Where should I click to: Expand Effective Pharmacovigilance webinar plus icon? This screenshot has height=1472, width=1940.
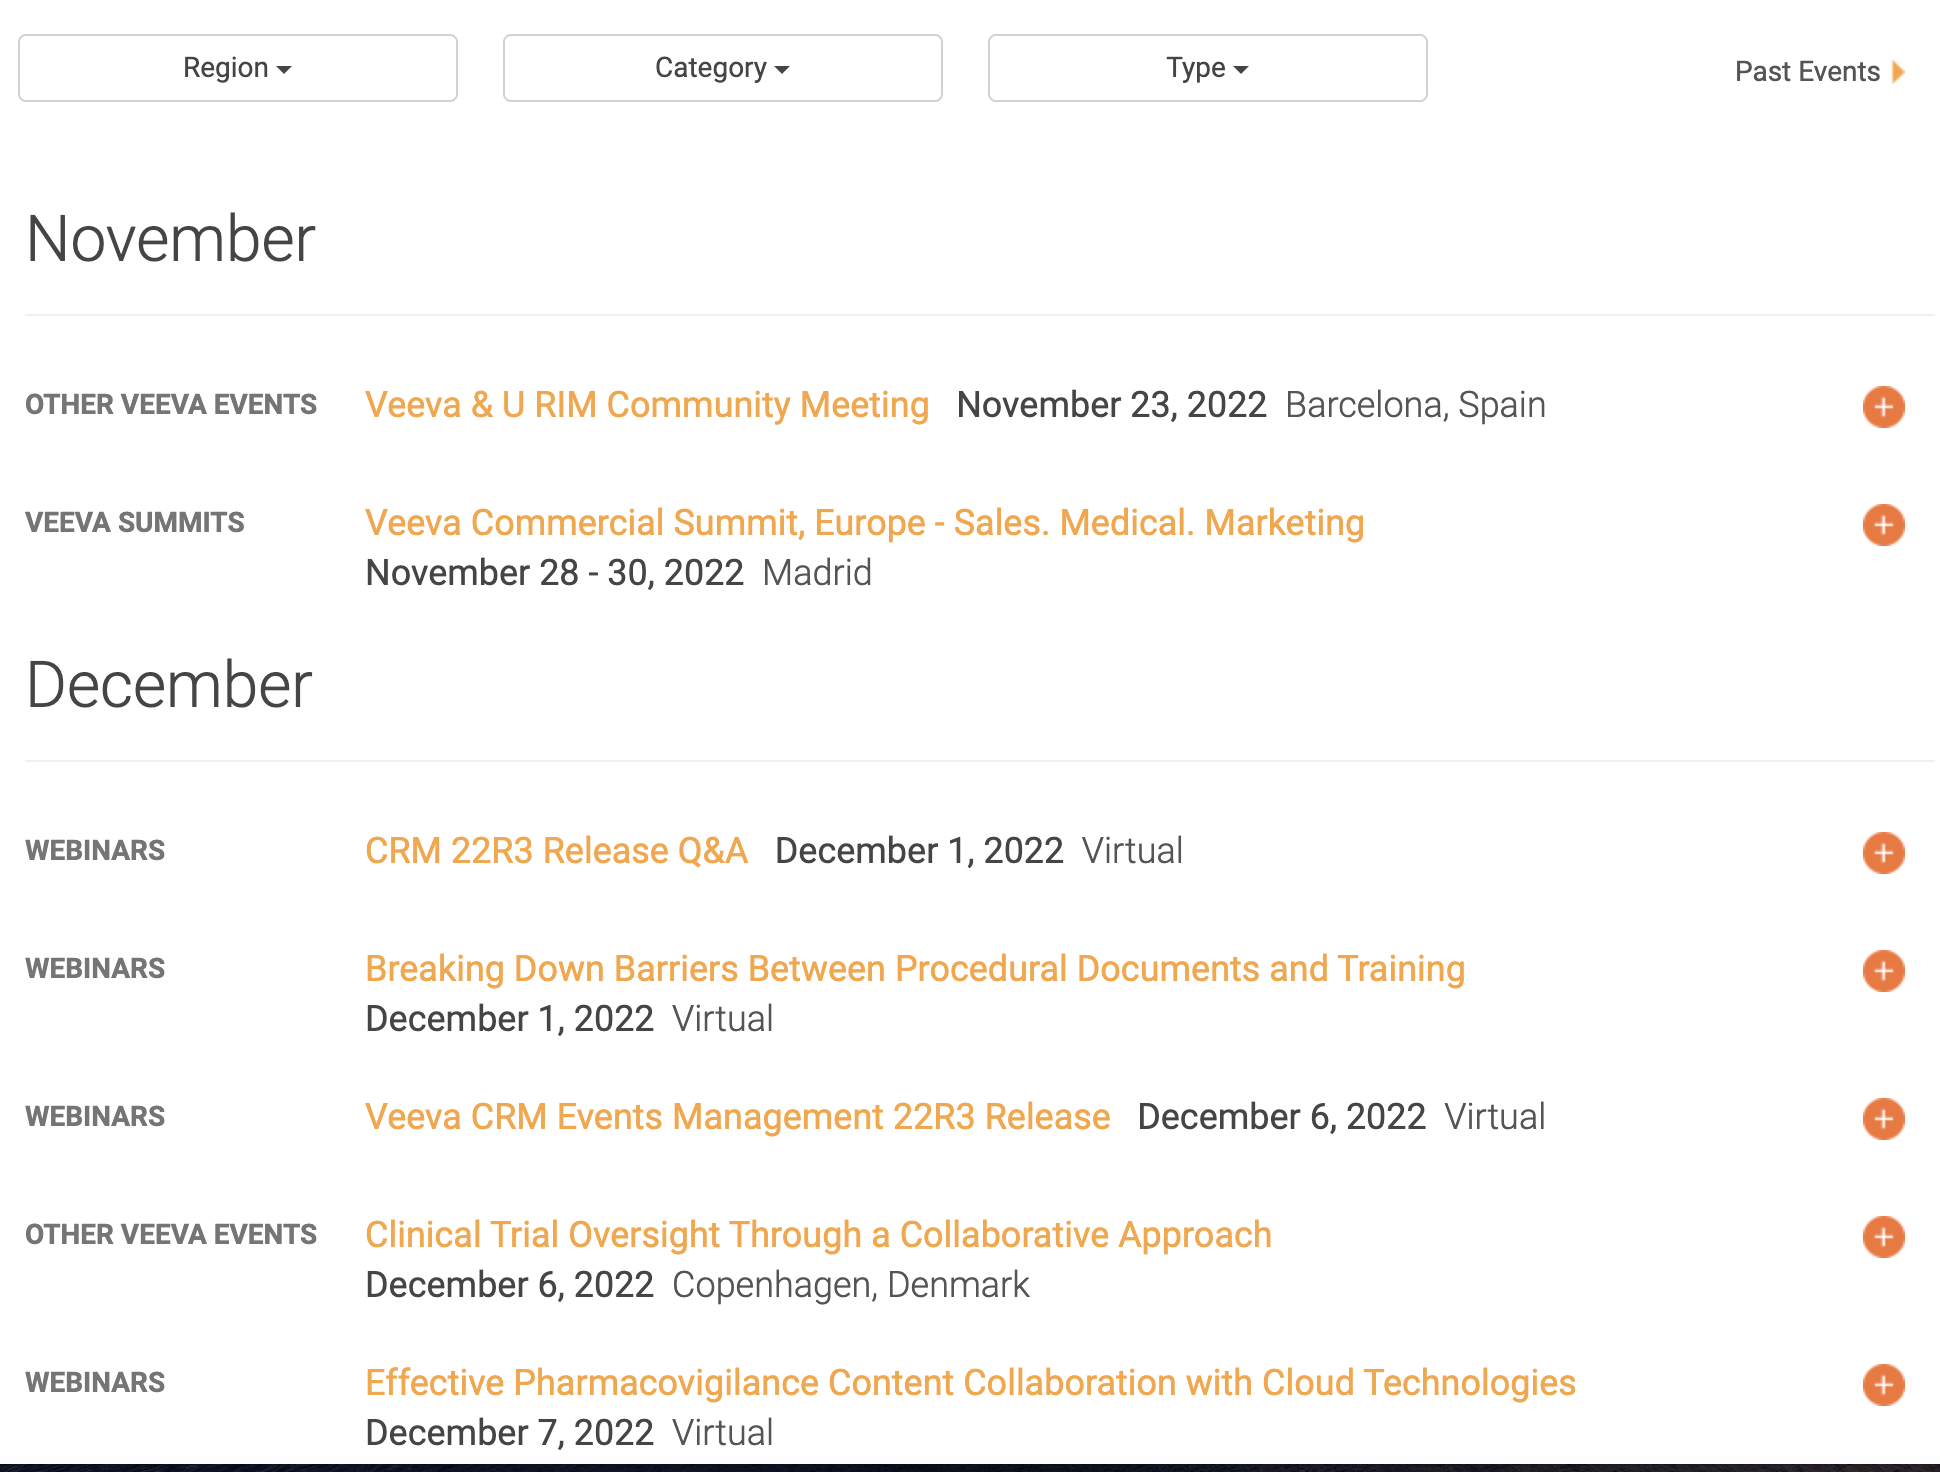pyautogui.click(x=1883, y=1385)
